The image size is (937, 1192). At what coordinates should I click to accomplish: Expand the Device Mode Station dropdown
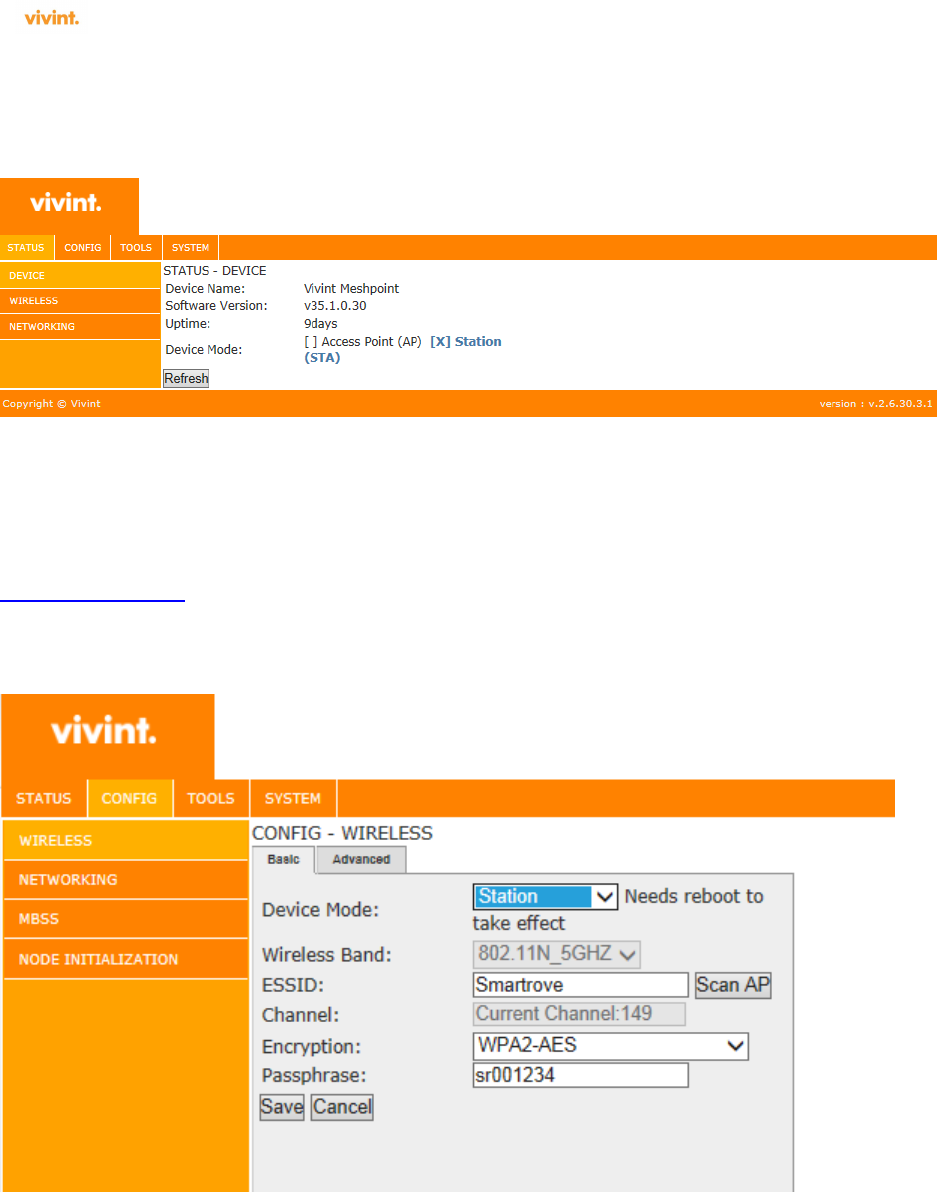[x=545, y=897]
